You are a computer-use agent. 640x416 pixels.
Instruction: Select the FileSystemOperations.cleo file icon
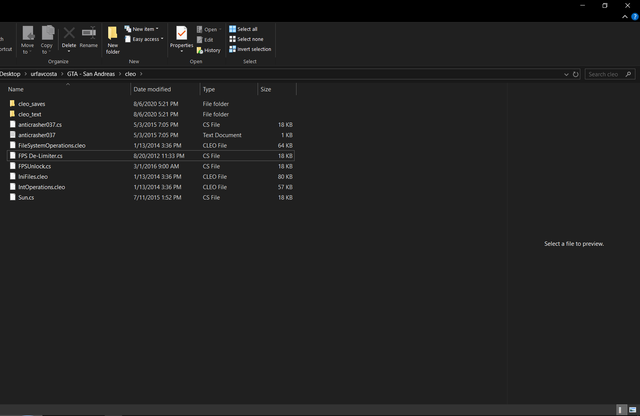pos(13,145)
